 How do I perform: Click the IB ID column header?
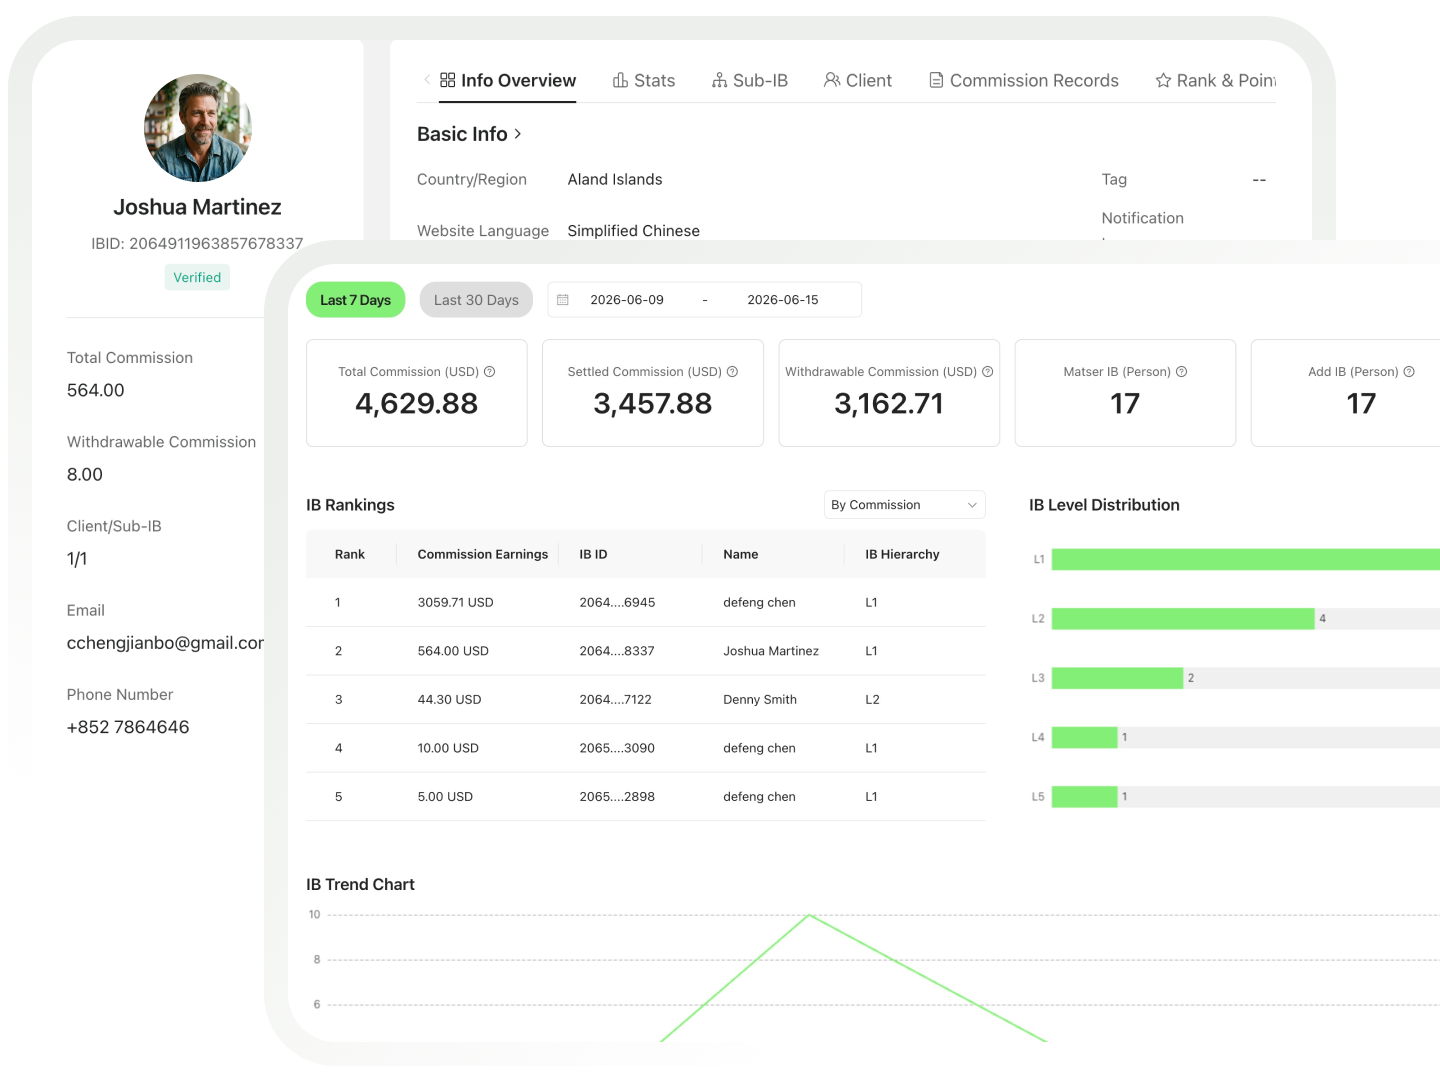tap(593, 554)
